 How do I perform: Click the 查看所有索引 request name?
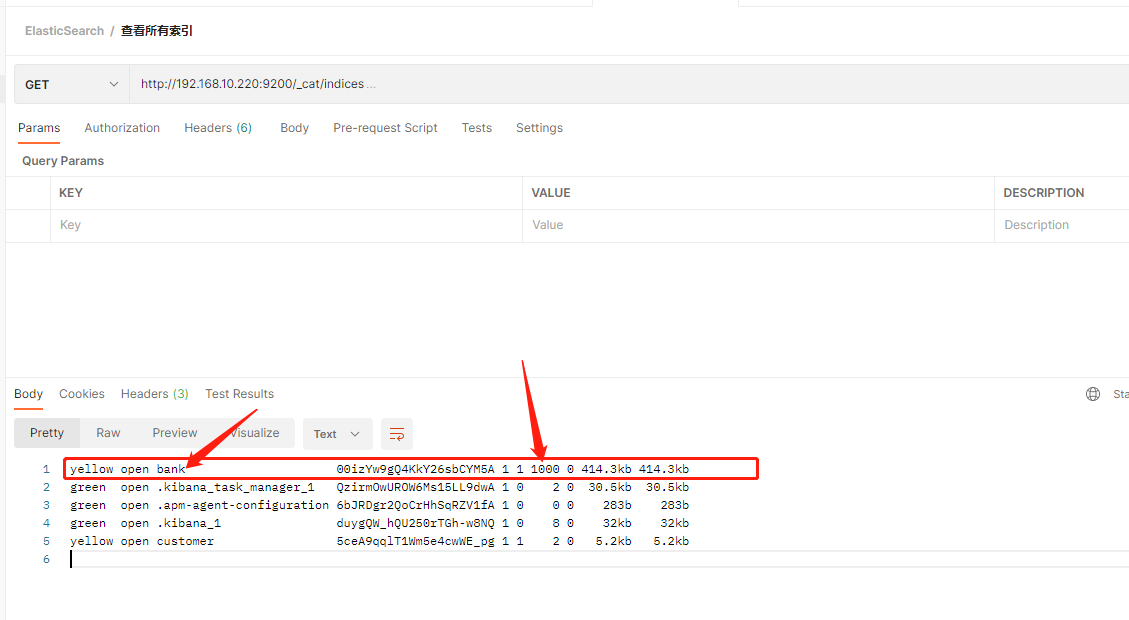coord(157,31)
